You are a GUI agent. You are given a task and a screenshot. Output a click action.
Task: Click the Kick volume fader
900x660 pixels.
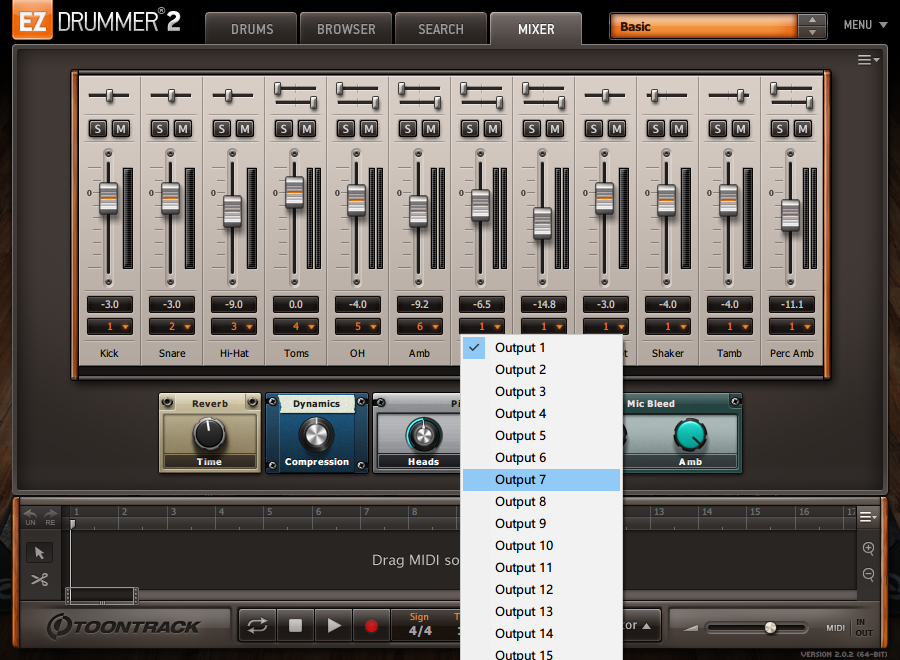point(108,198)
